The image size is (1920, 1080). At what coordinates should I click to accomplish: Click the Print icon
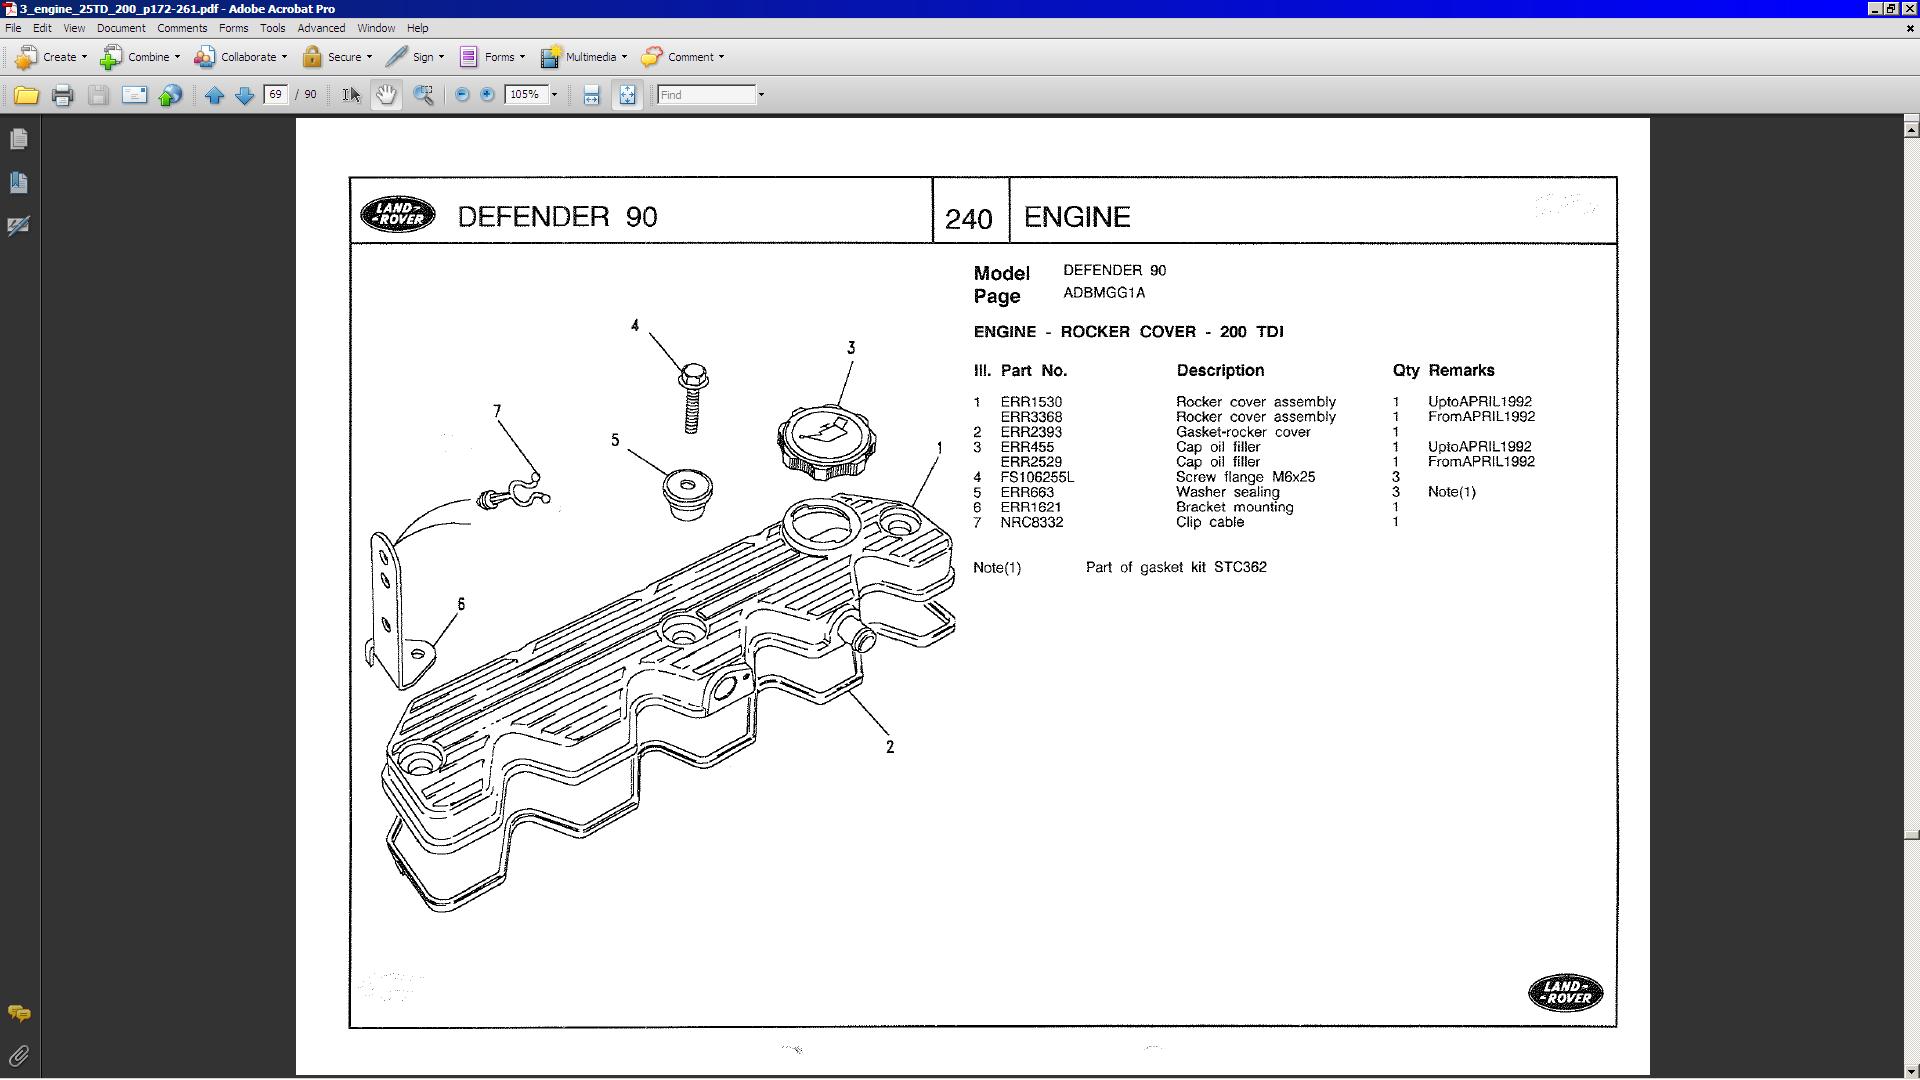(62, 95)
